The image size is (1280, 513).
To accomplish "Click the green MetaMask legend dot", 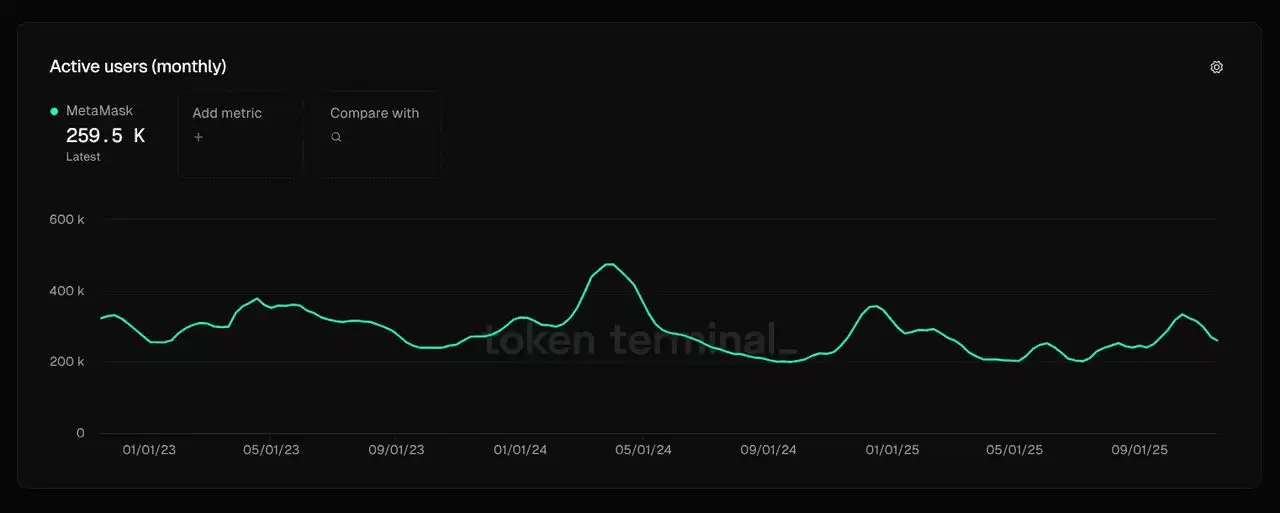I will (x=54, y=112).
